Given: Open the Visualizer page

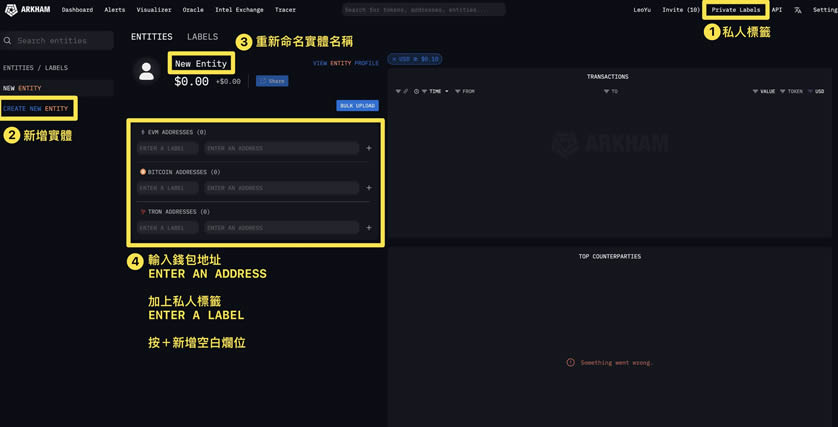Looking at the screenshot, I should (x=154, y=10).
